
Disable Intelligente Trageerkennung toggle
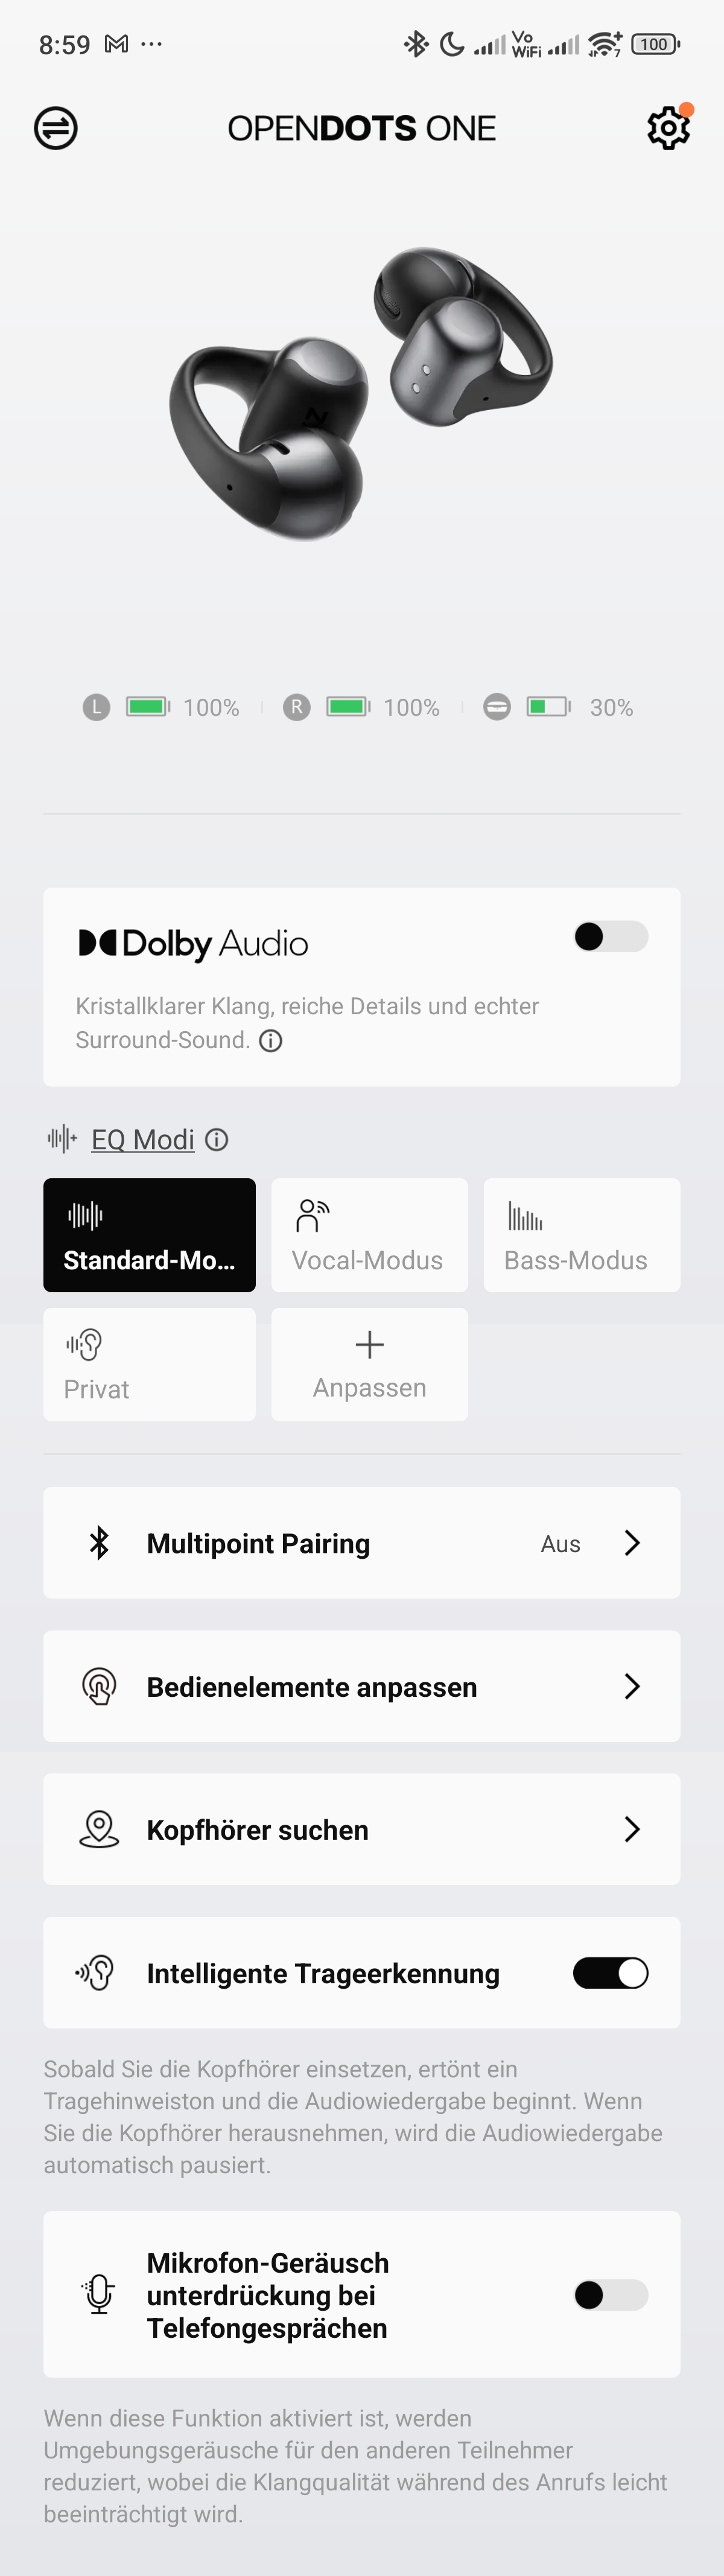611,1973
